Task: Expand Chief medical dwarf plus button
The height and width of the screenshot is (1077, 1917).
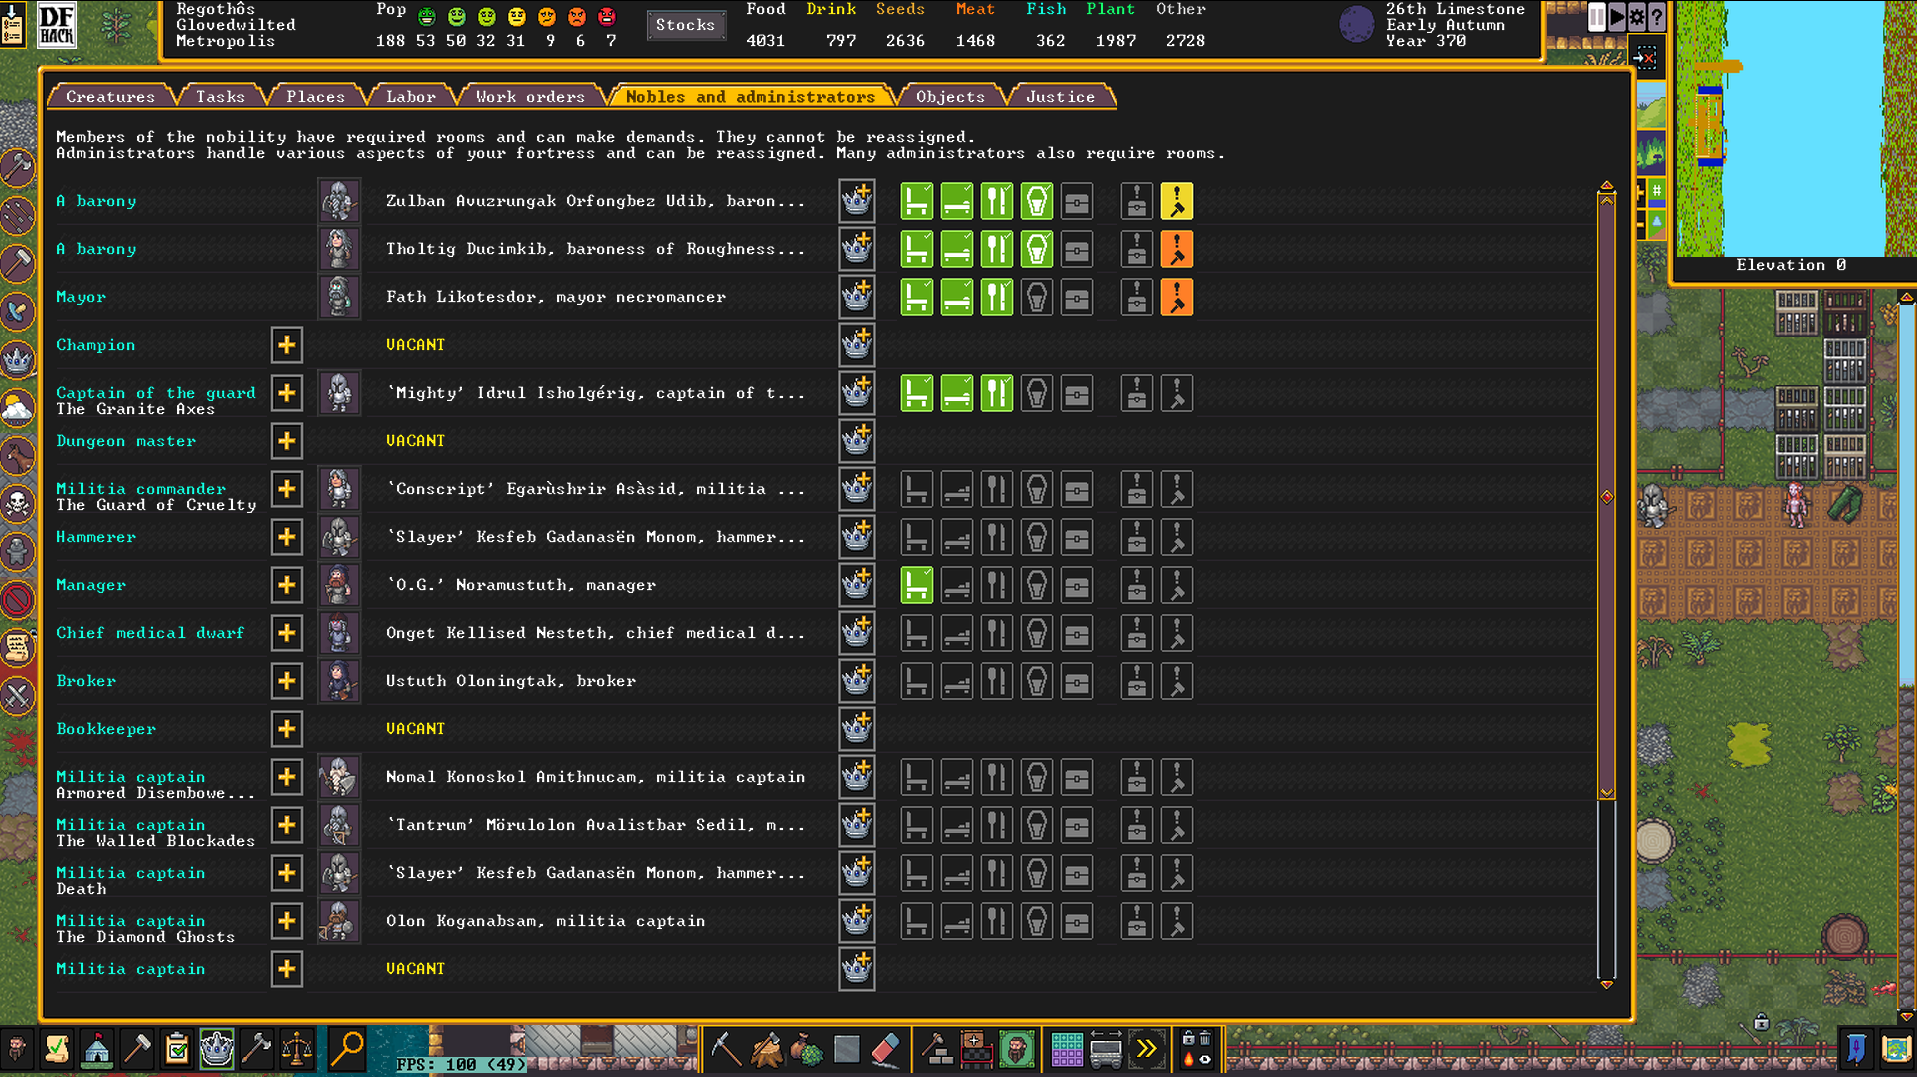Action: [x=287, y=633]
